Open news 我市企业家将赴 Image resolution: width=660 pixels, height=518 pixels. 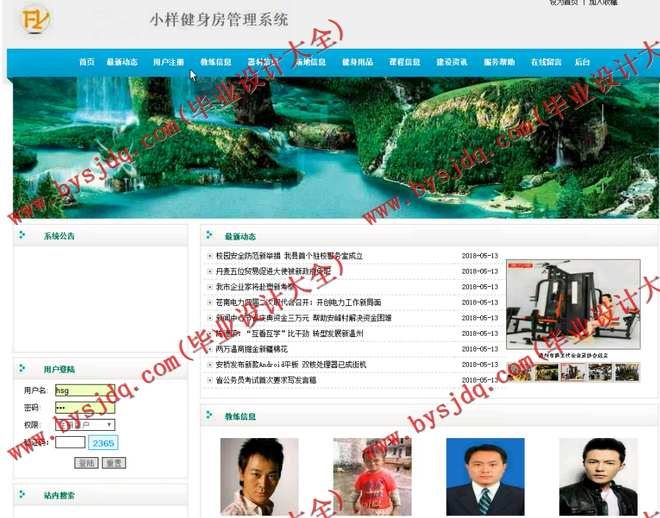[255, 287]
